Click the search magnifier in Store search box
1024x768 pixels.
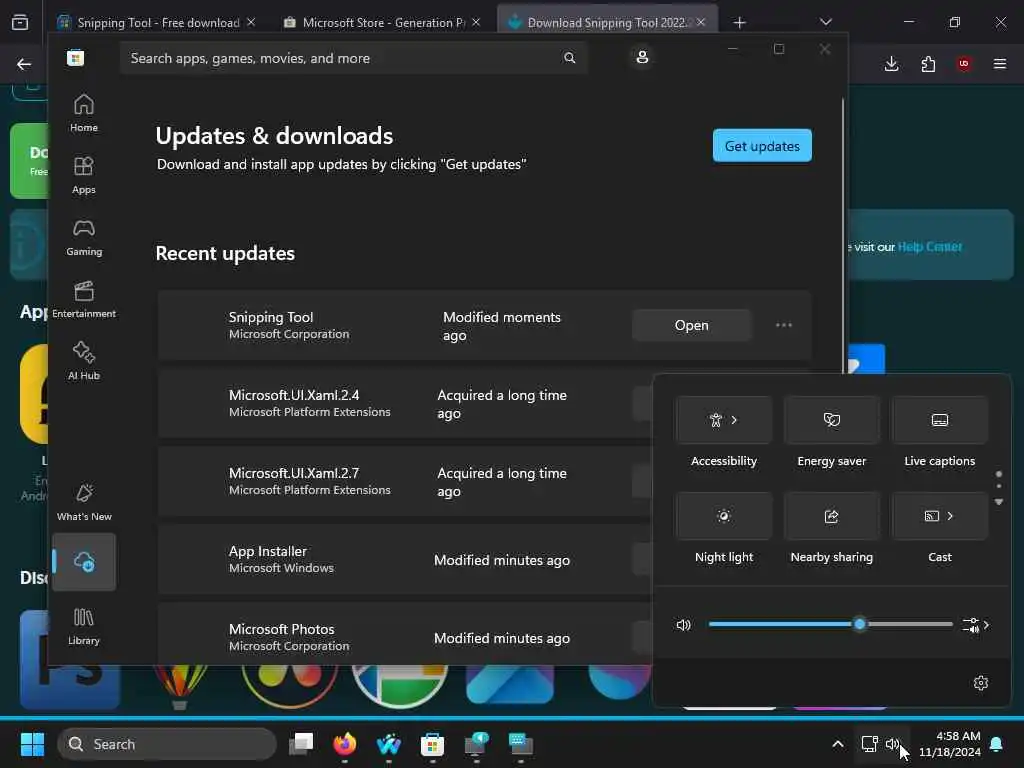pyautogui.click(x=569, y=58)
